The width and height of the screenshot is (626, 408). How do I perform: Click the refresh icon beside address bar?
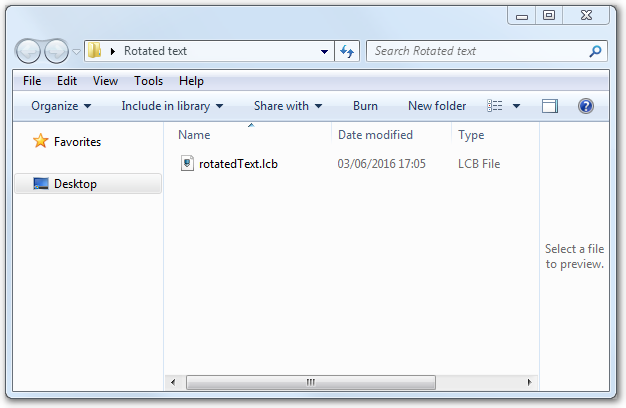(347, 51)
